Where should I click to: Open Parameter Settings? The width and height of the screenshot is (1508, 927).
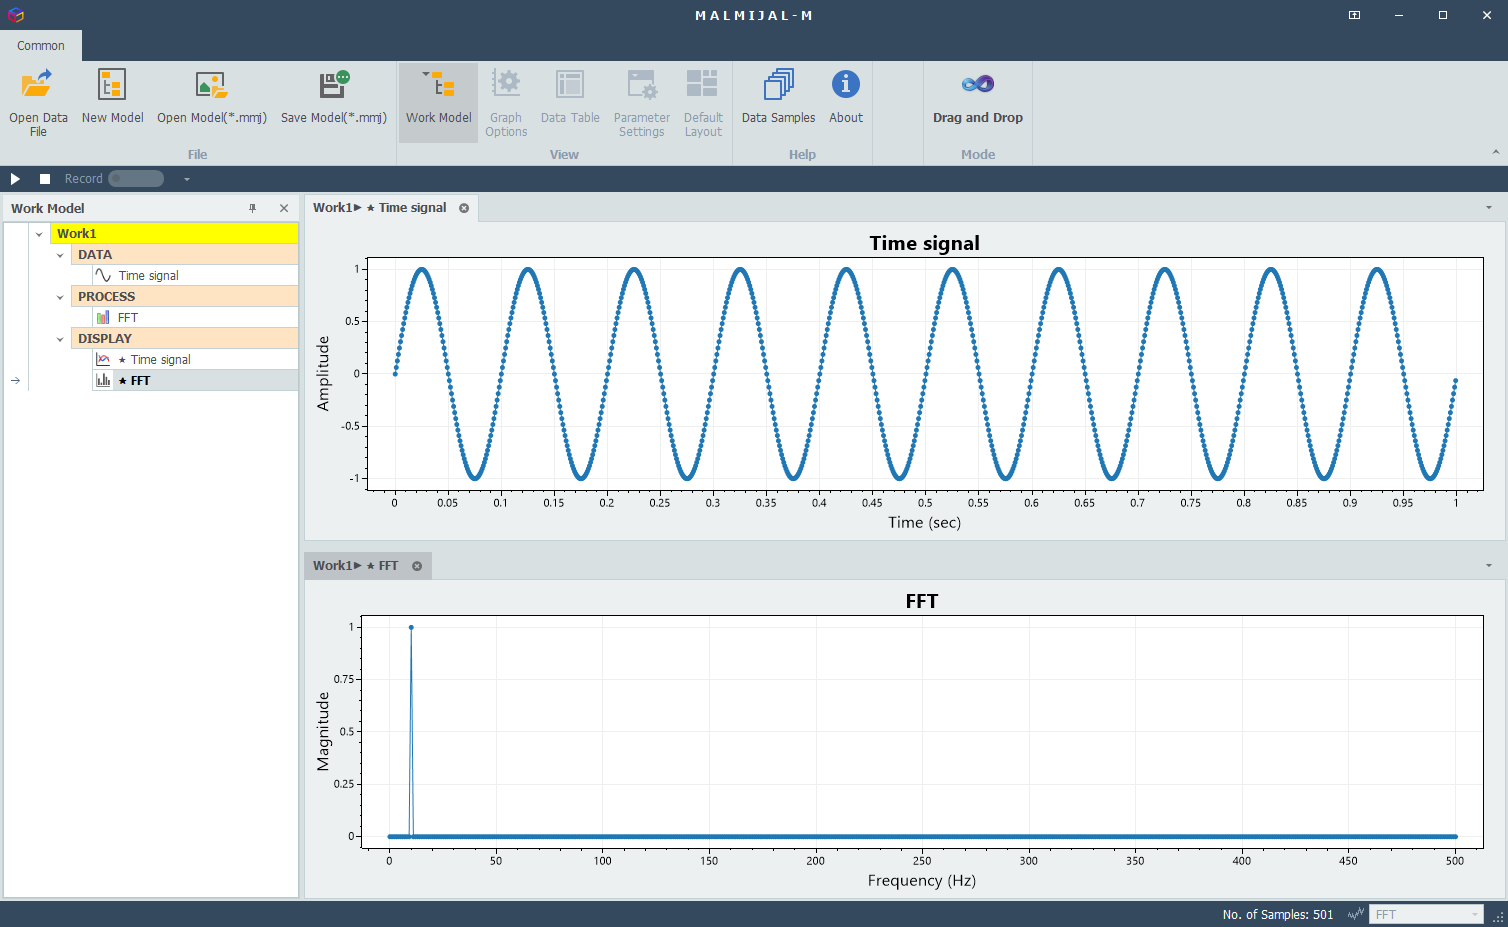coord(641,102)
